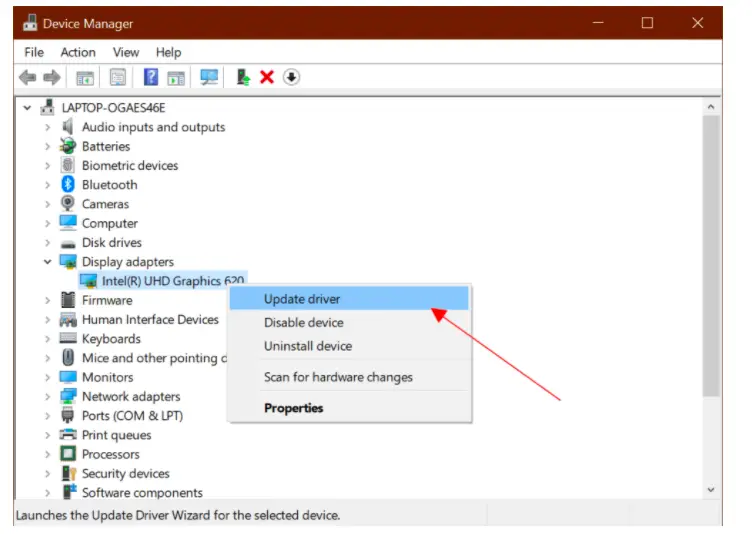Image resolution: width=752 pixels, height=534 pixels.
Task: Click the Back arrow toolbar icon
Action: [27, 77]
